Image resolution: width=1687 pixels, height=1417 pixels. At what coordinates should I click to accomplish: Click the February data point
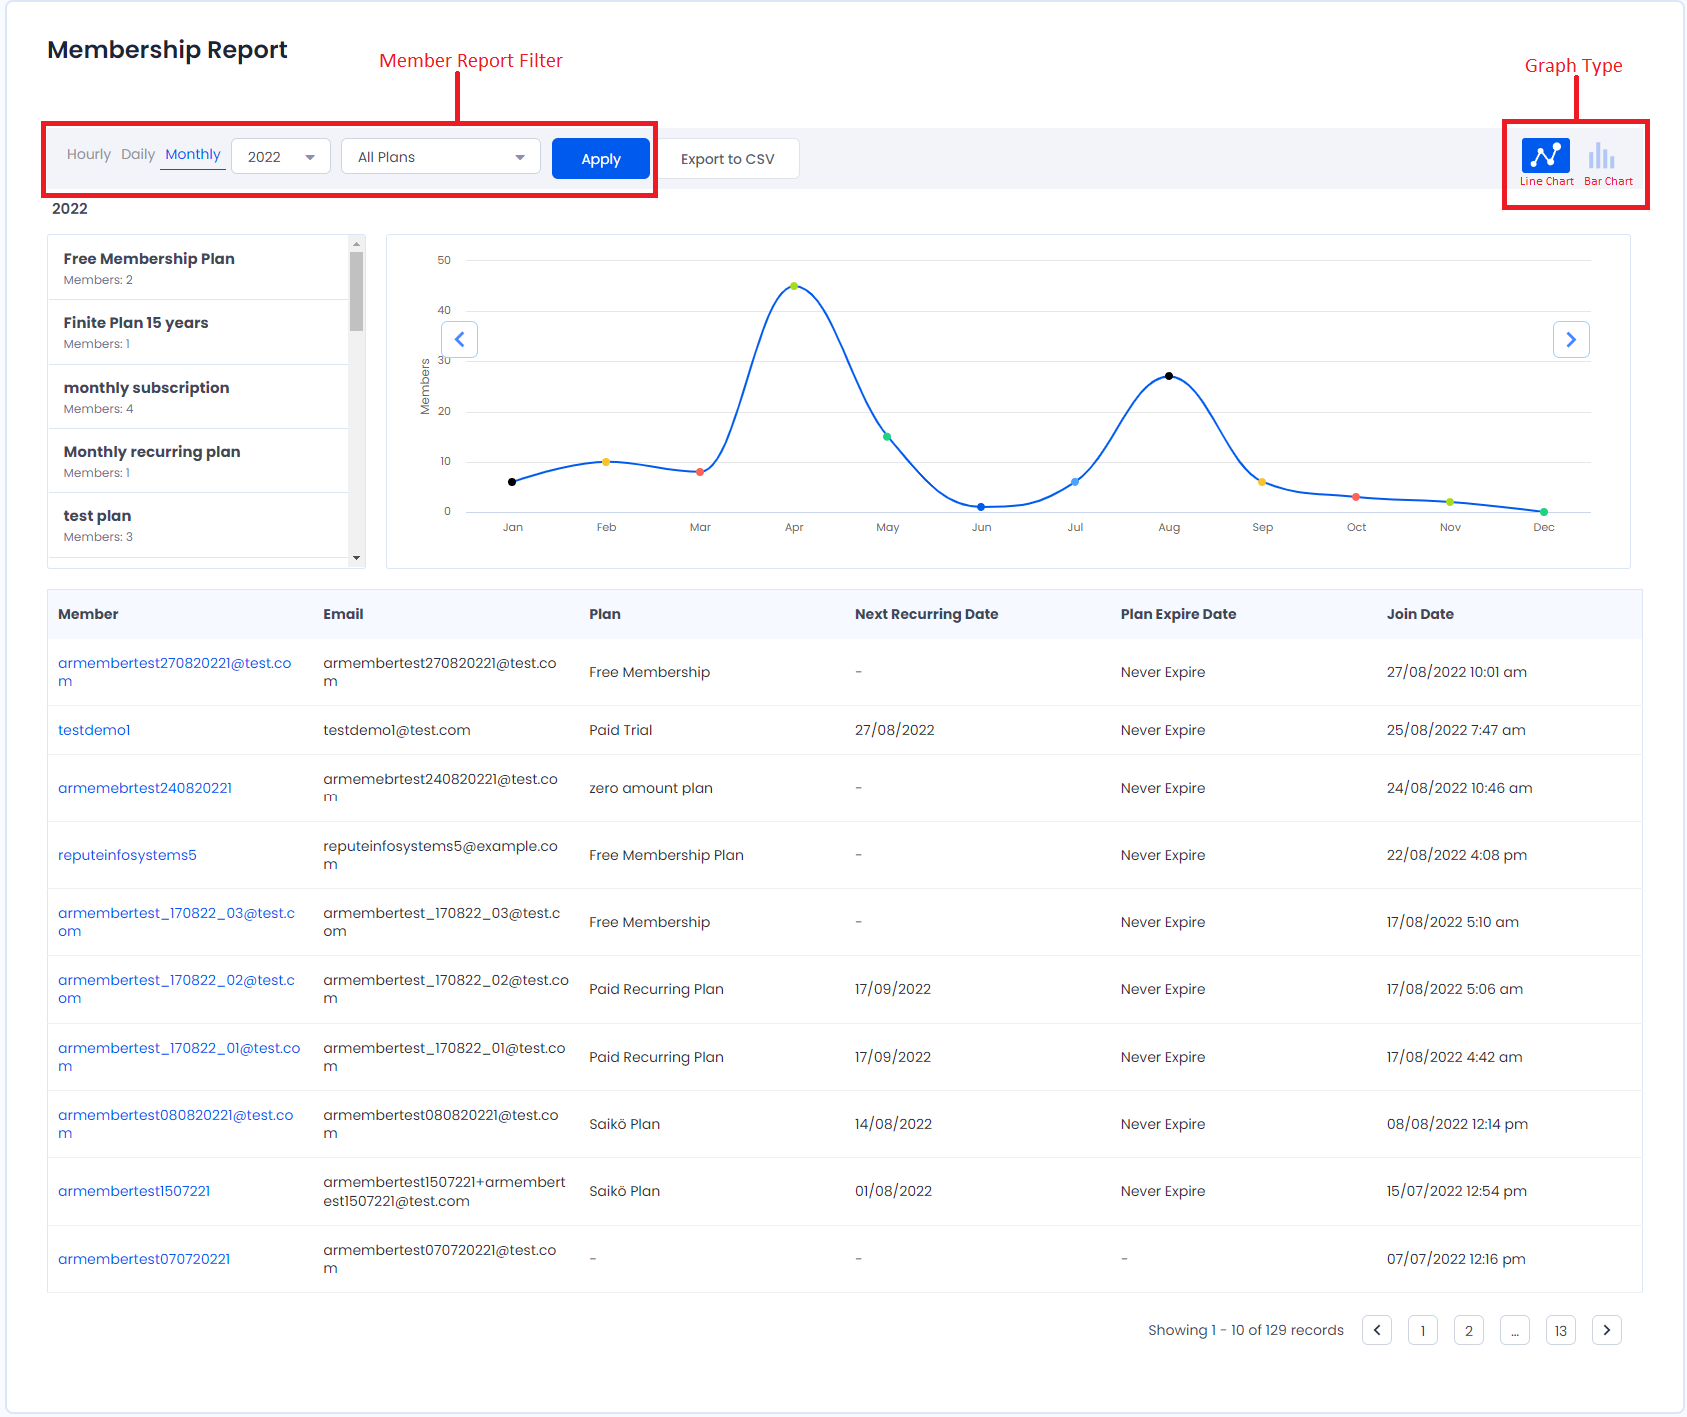[x=606, y=462]
